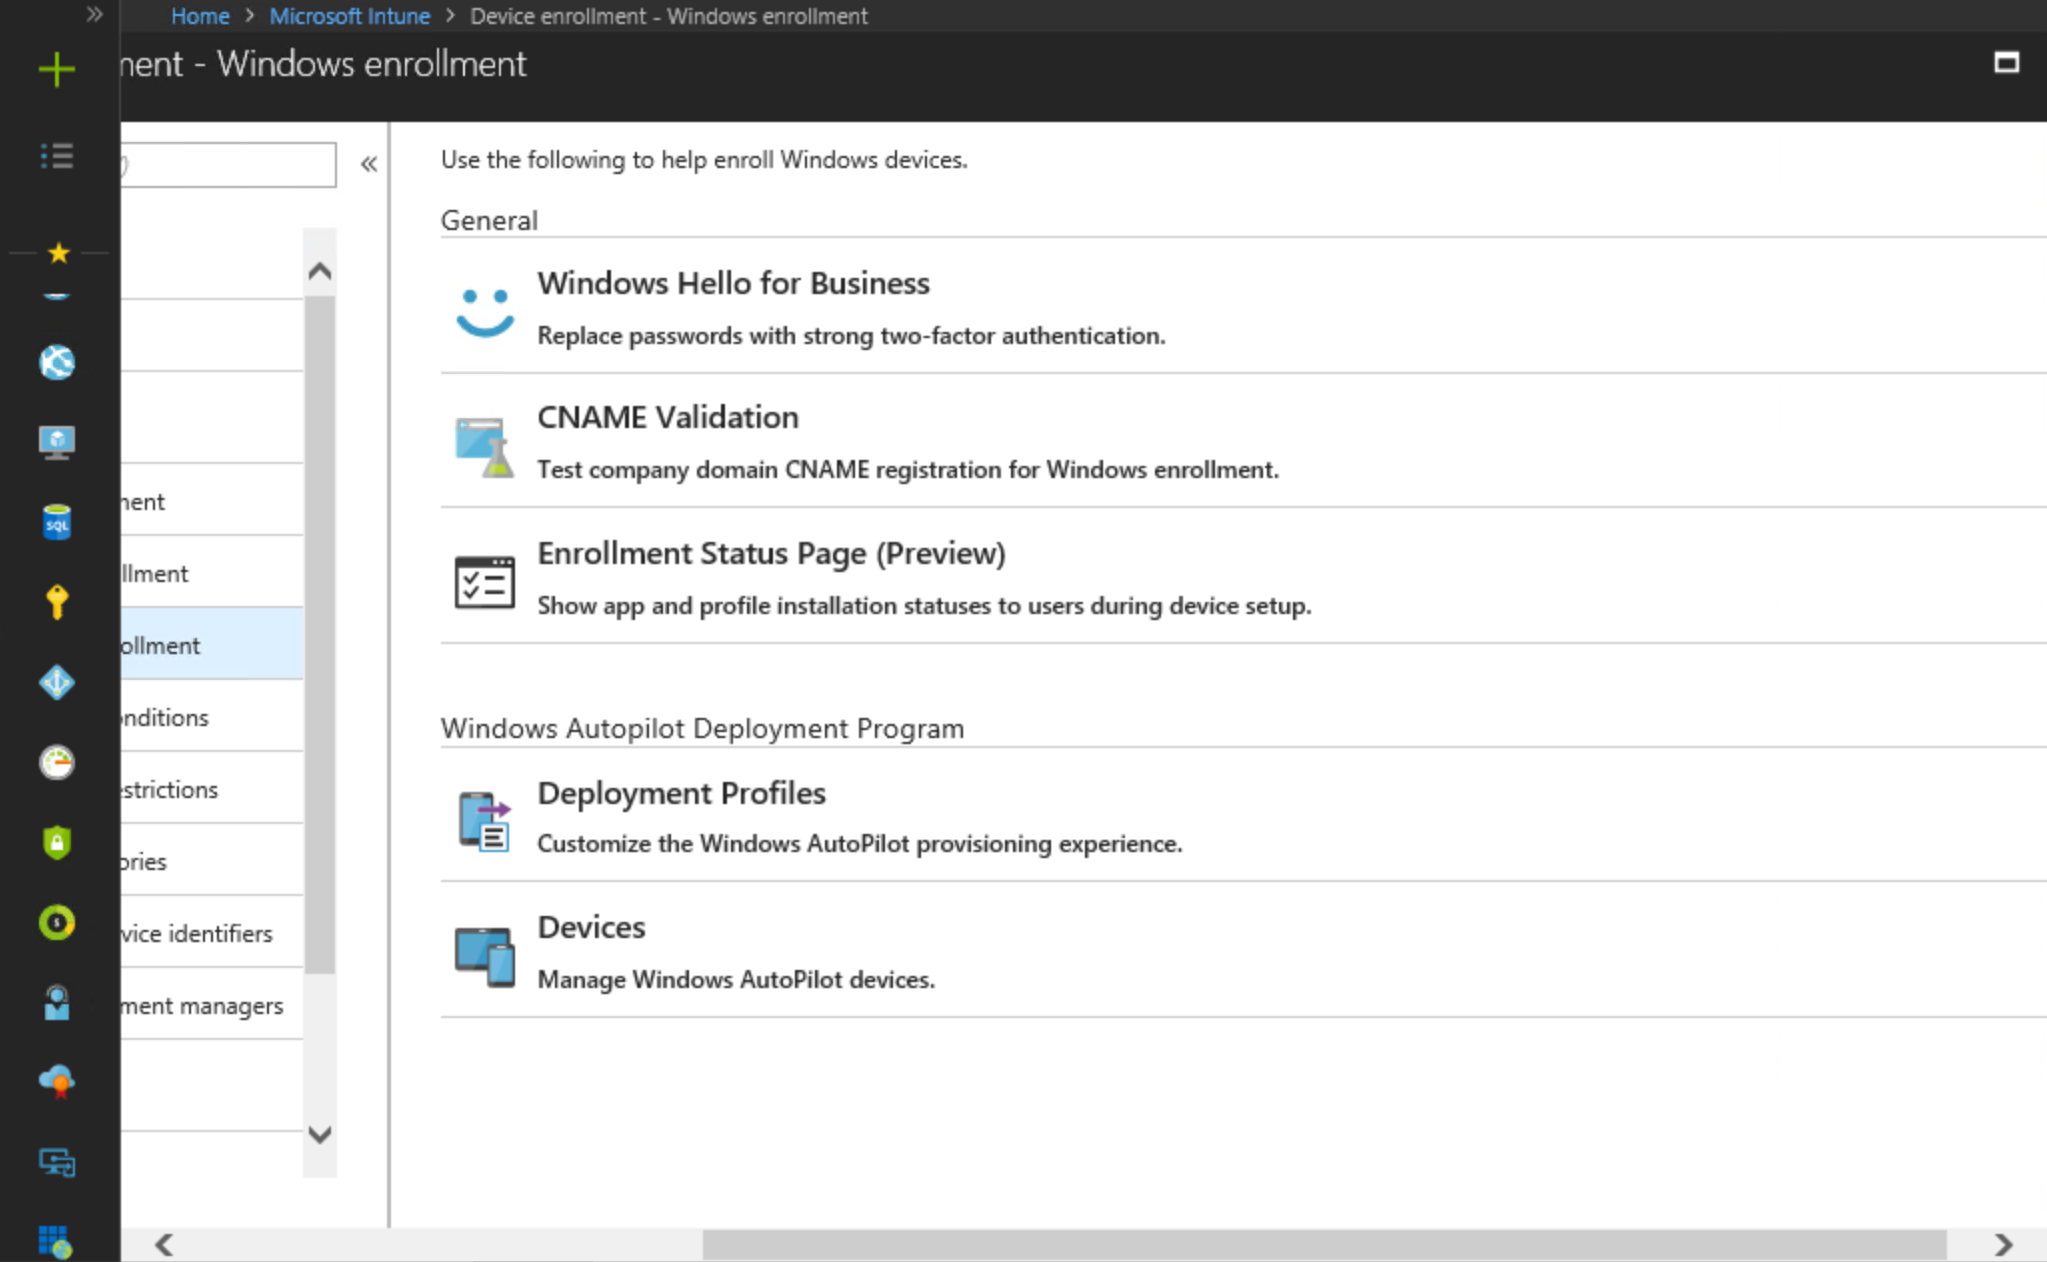Go to Home breadcrumb link

pyautogui.click(x=200, y=16)
